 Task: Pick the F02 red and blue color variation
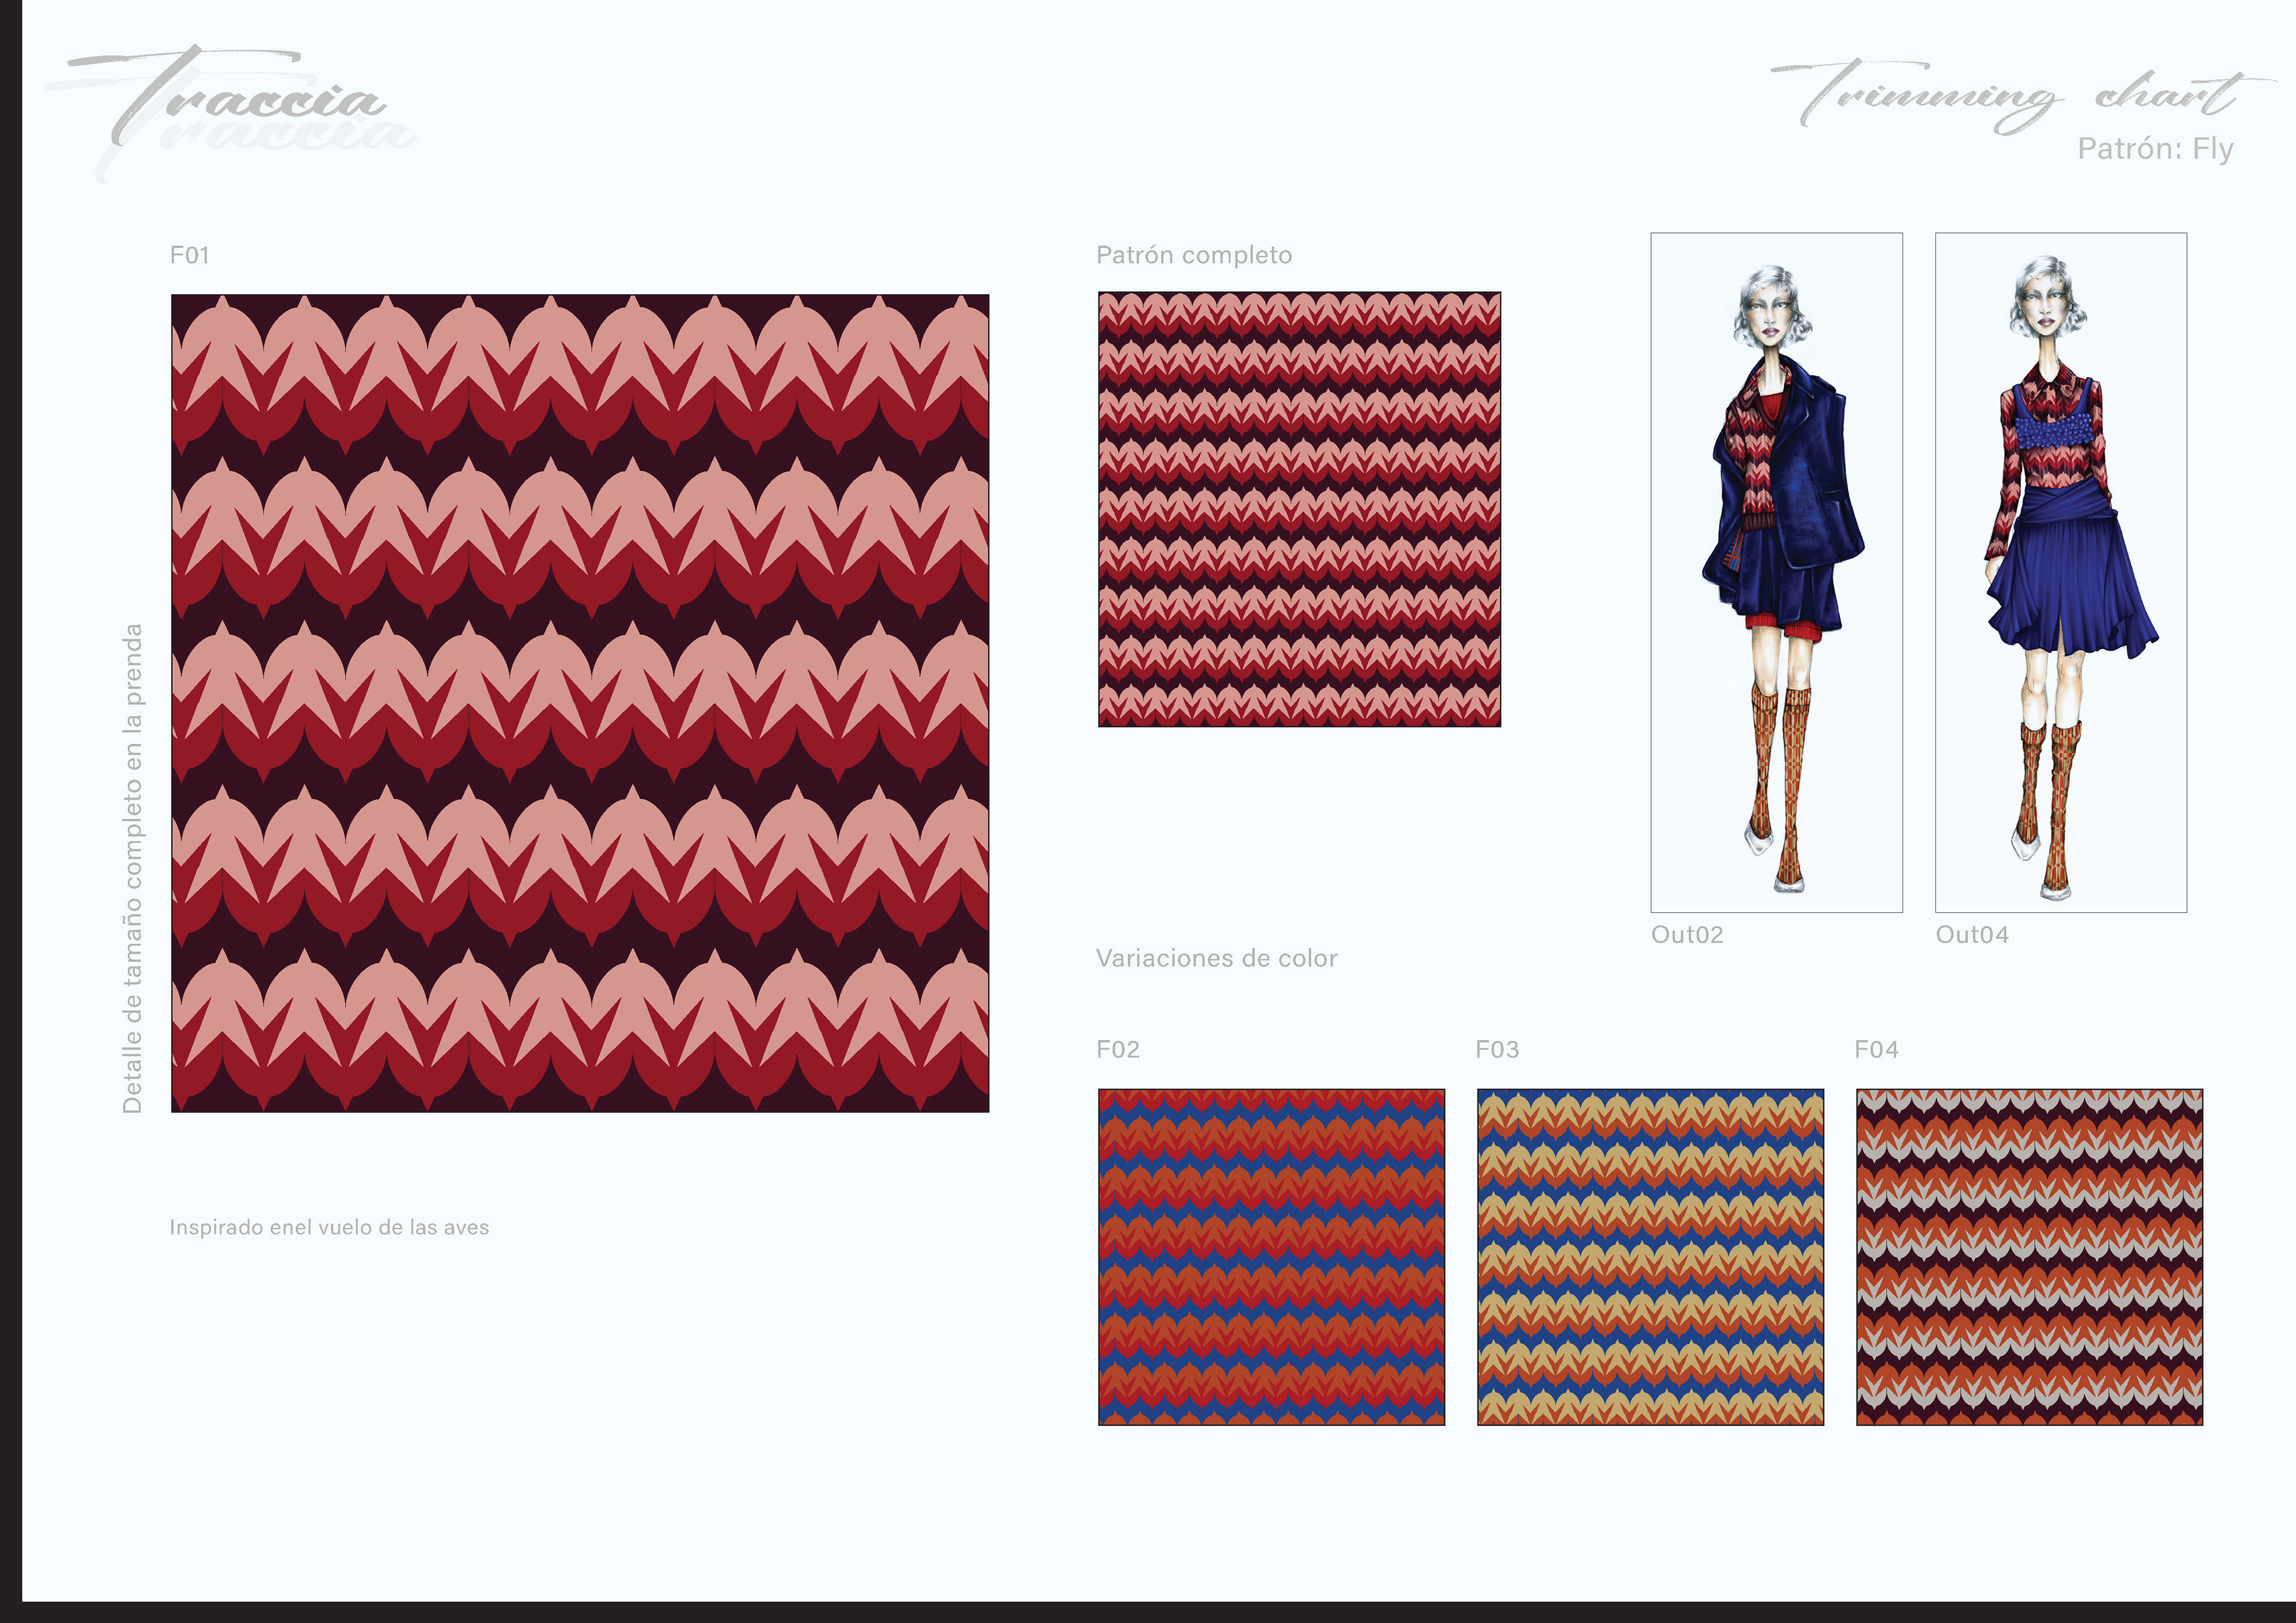[1271, 1257]
